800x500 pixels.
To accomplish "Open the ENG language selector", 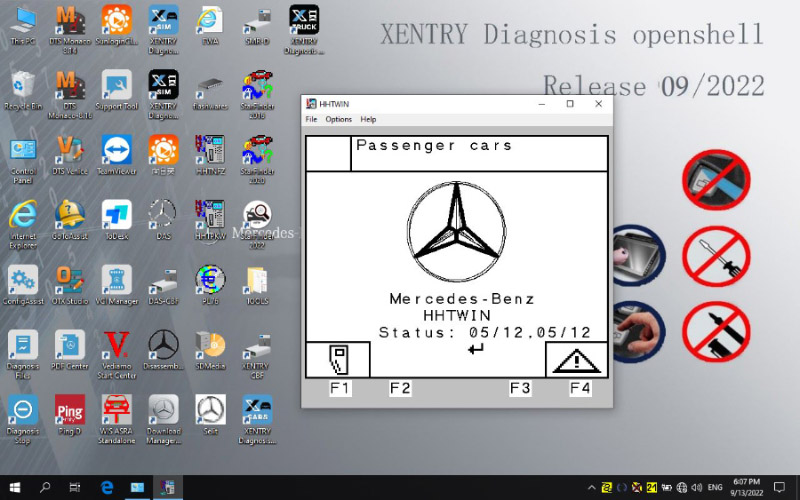I will (715, 487).
